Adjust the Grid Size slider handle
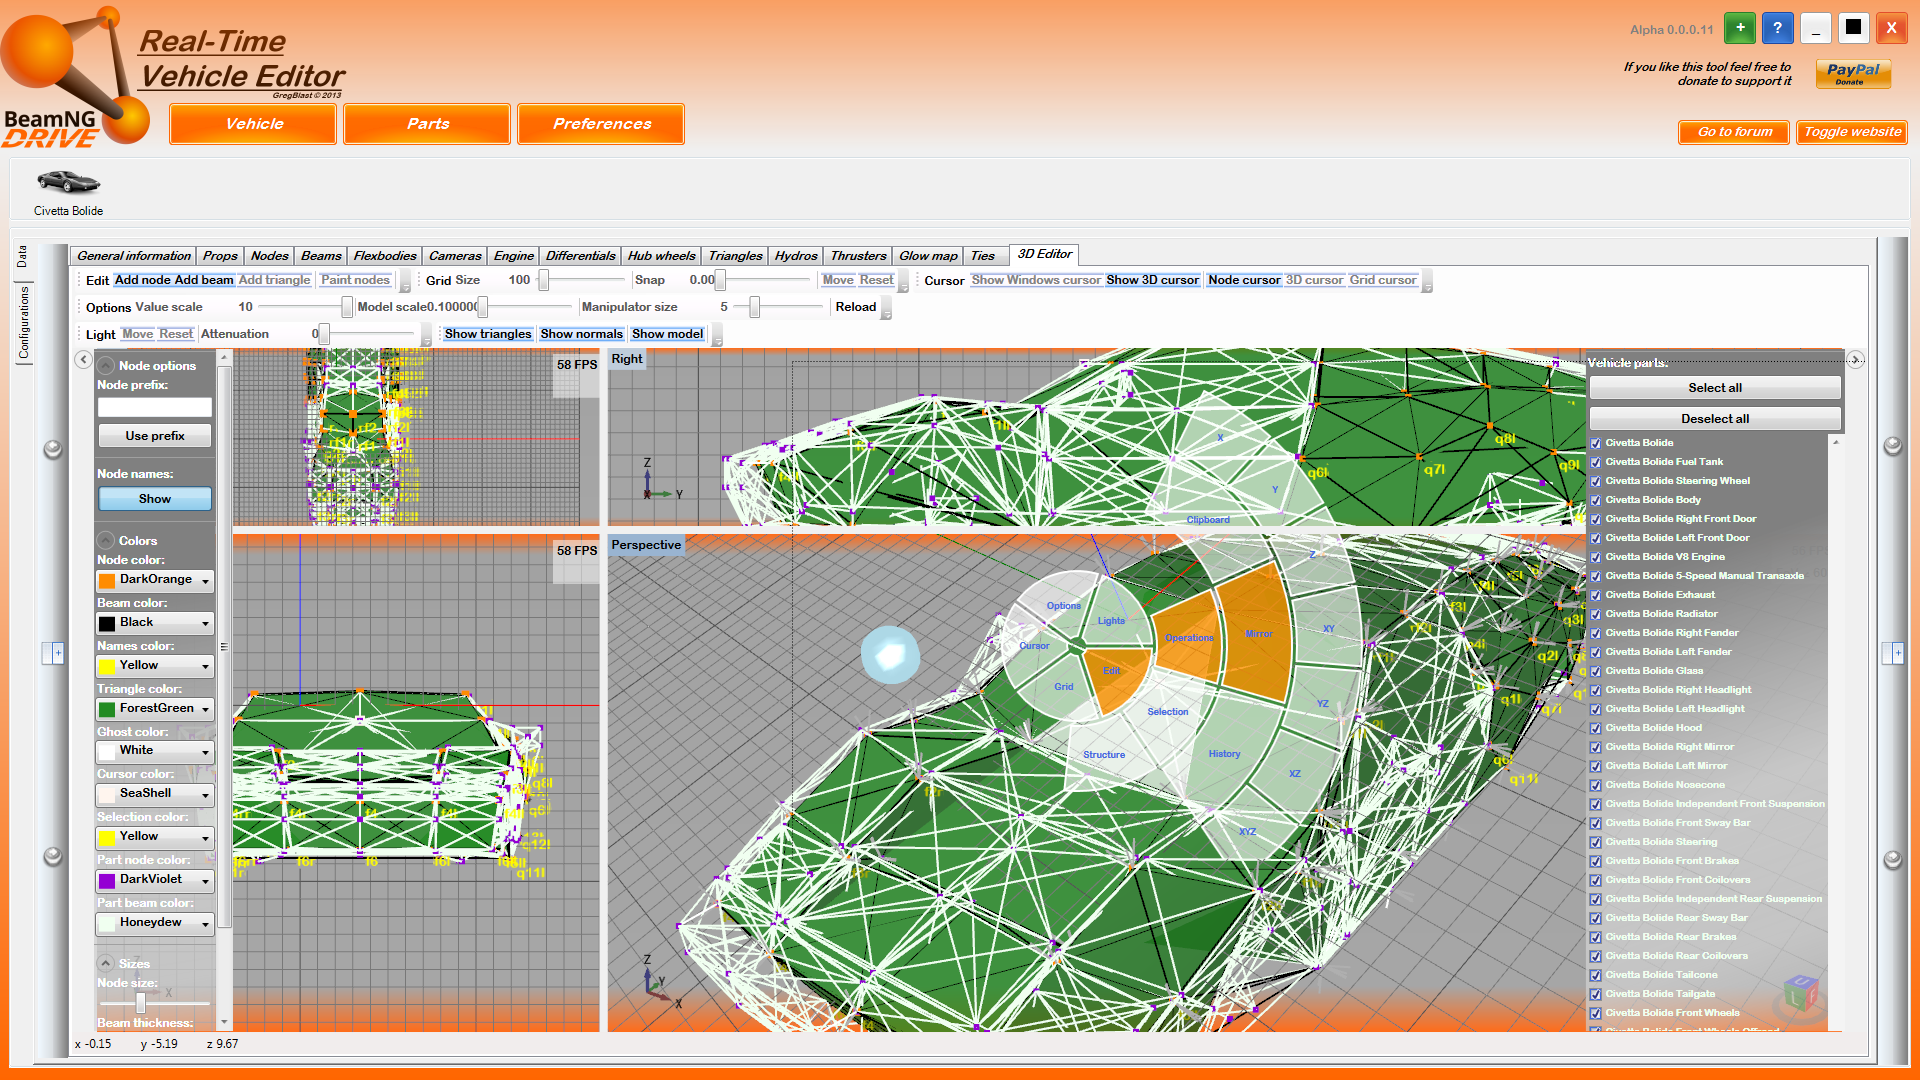The width and height of the screenshot is (1920, 1080). pos(544,281)
